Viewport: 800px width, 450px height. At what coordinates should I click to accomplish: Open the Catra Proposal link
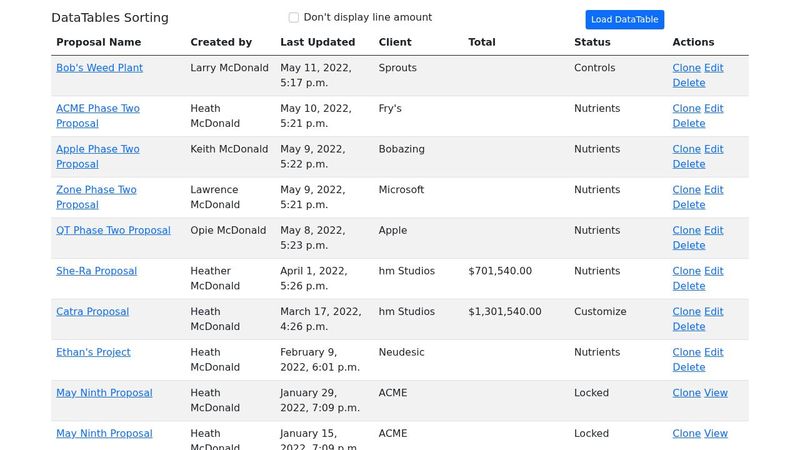(x=92, y=312)
